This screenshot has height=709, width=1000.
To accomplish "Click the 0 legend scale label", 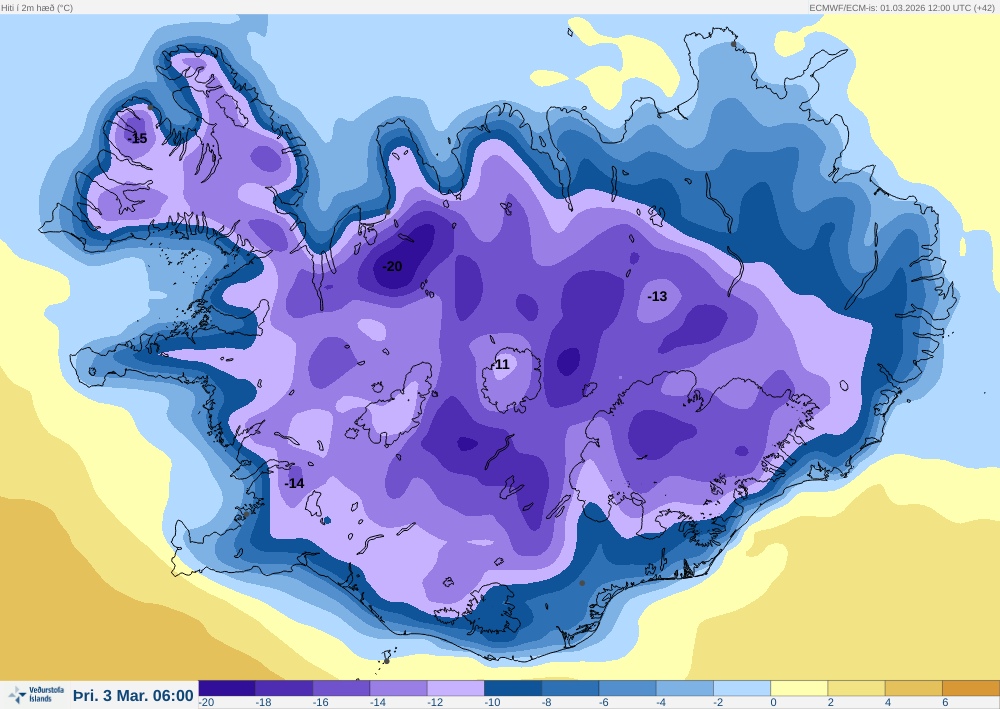I will [774, 703].
